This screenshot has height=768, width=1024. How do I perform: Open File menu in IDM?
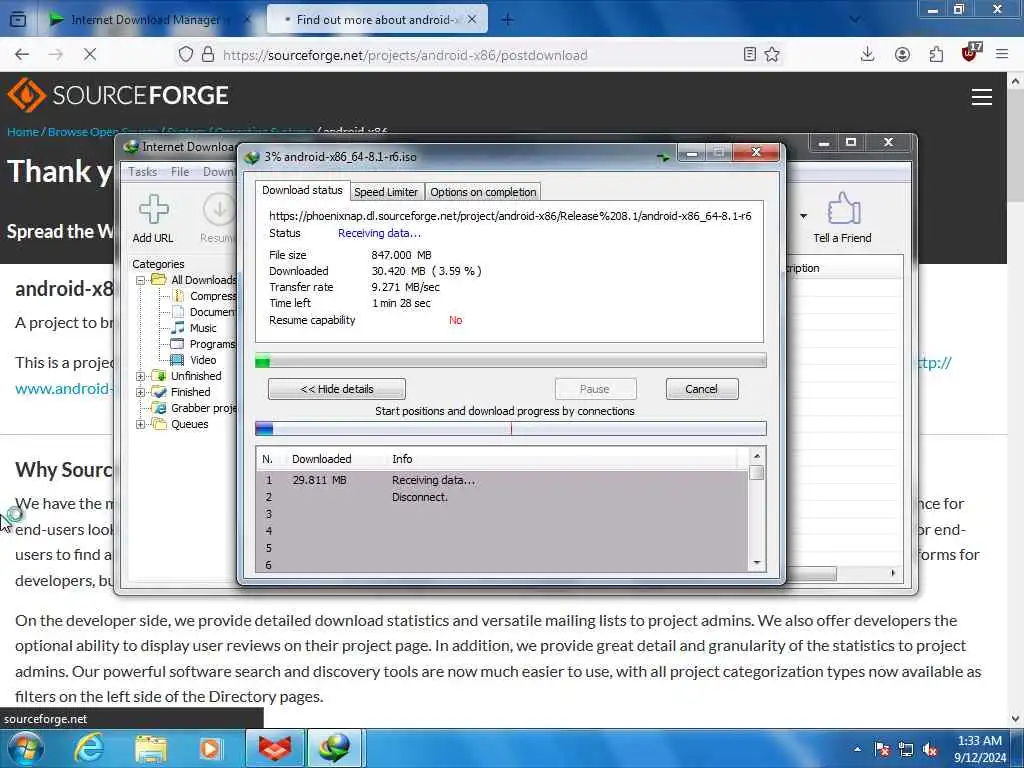[180, 172]
